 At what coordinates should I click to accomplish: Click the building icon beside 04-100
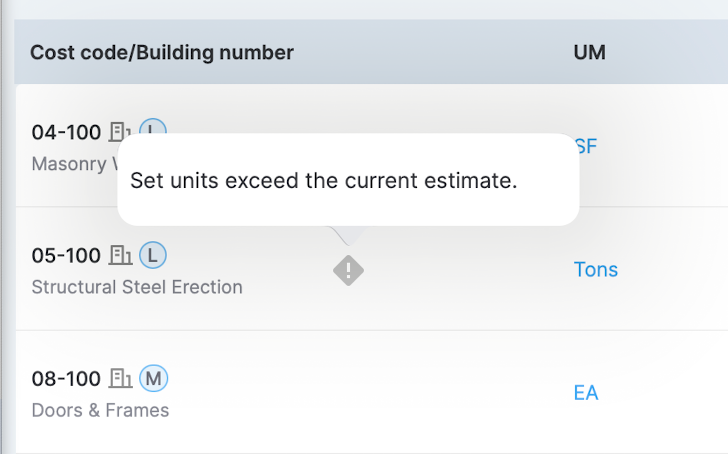[x=121, y=131]
